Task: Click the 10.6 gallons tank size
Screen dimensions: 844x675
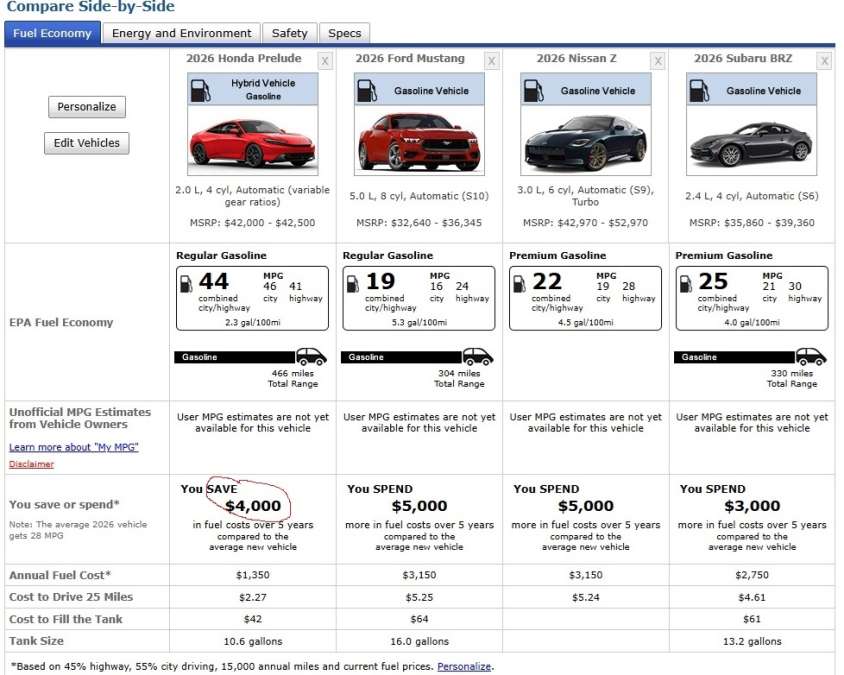Action: [253, 641]
